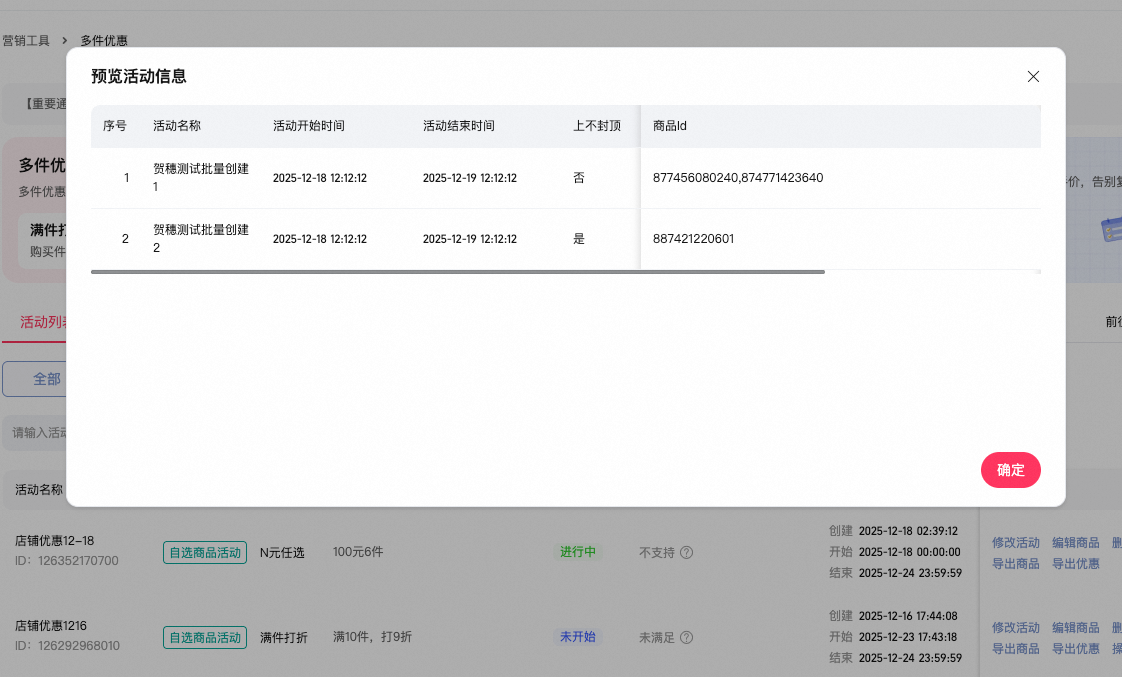Click the help icon beside 不支持

coord(687,552)
